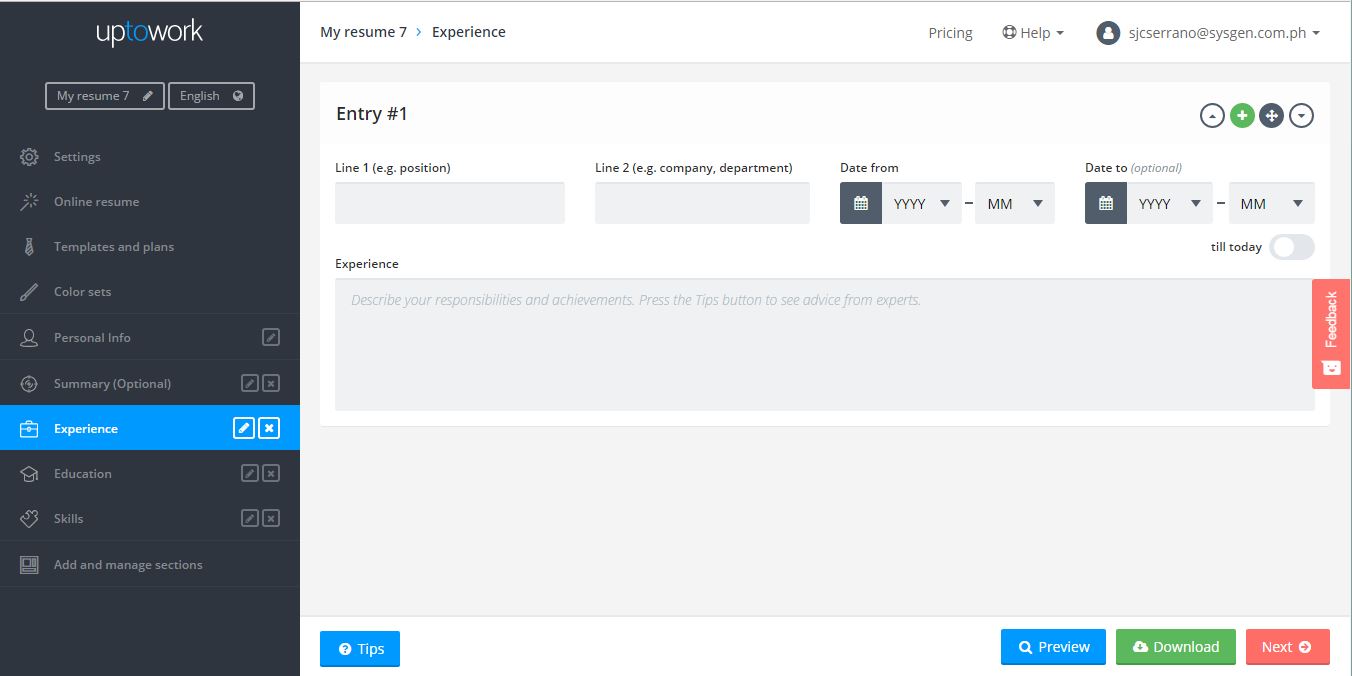Click the Summary section edit pencil icon
Image resolution: width=1352 pixels, height=676 pixels.
tap(250, 384)
